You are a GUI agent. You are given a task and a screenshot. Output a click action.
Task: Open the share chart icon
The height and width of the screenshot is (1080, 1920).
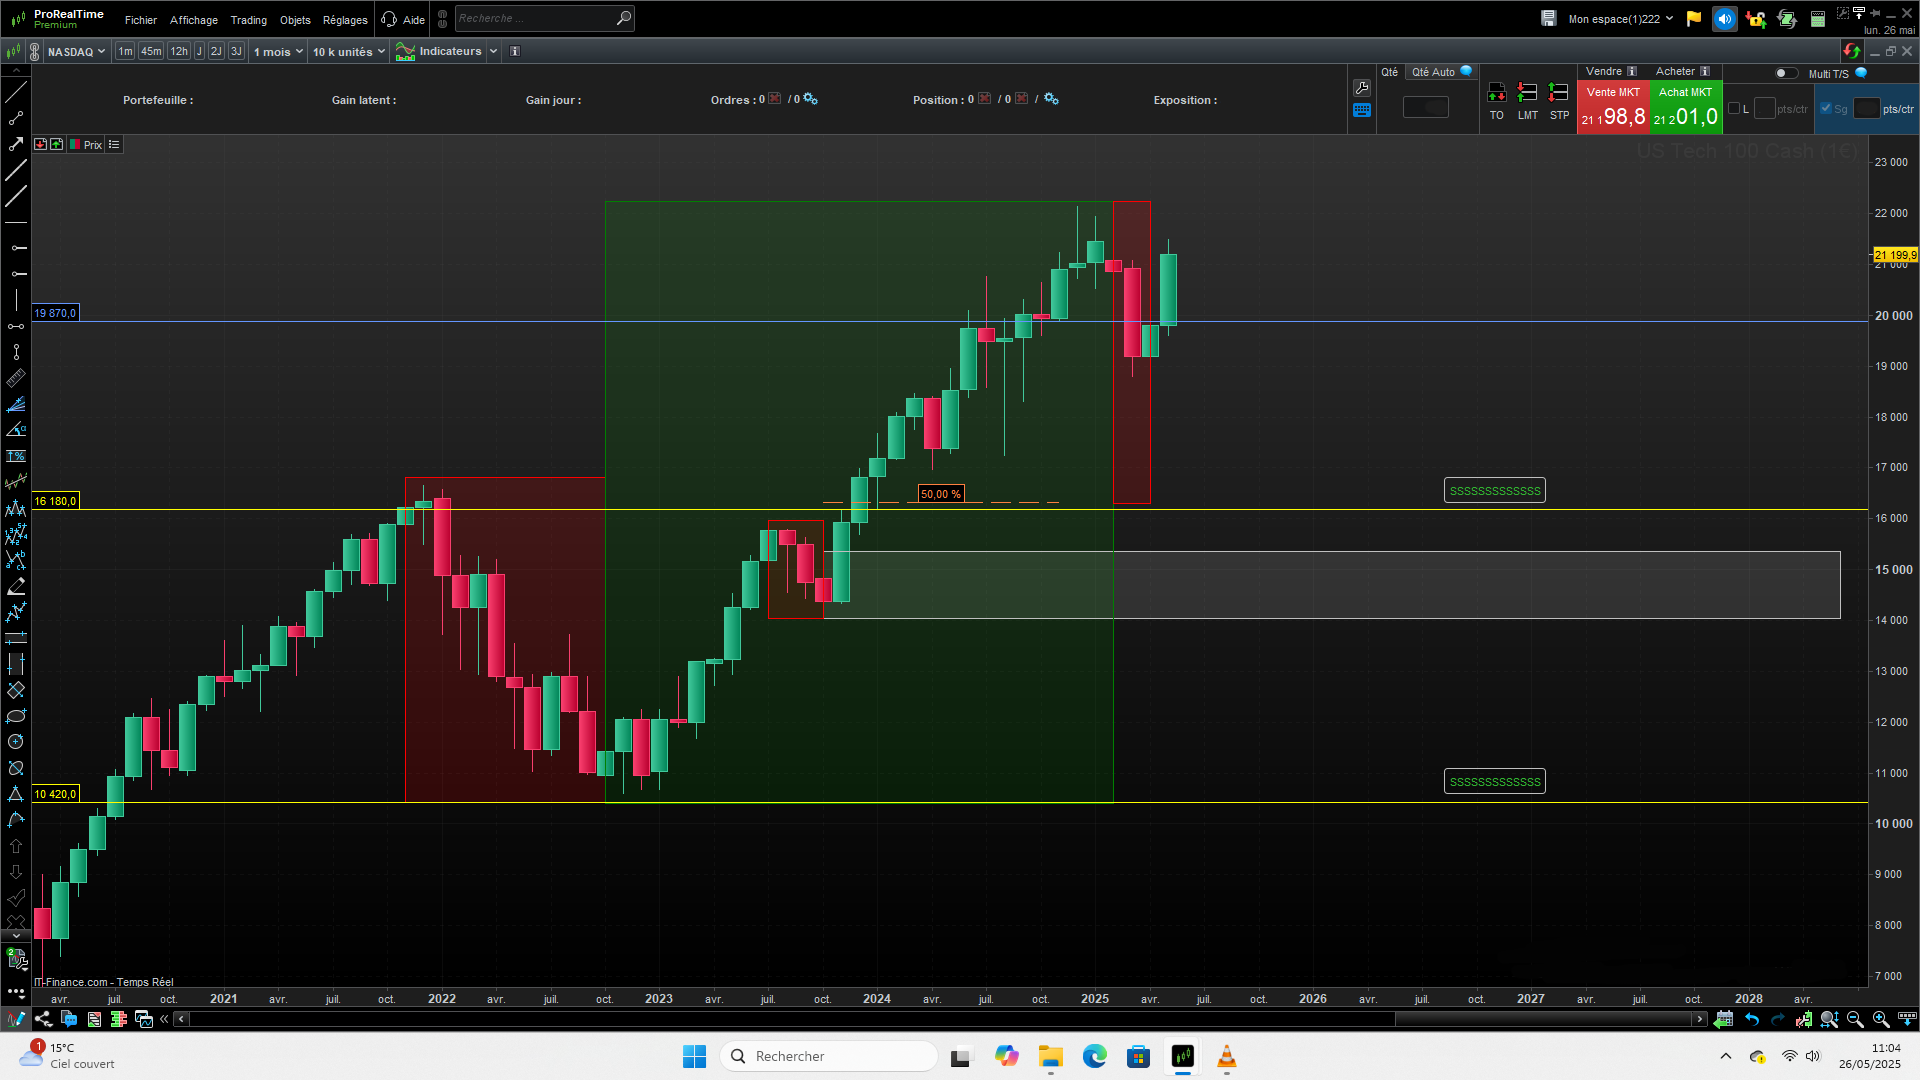click(43, 1019)
